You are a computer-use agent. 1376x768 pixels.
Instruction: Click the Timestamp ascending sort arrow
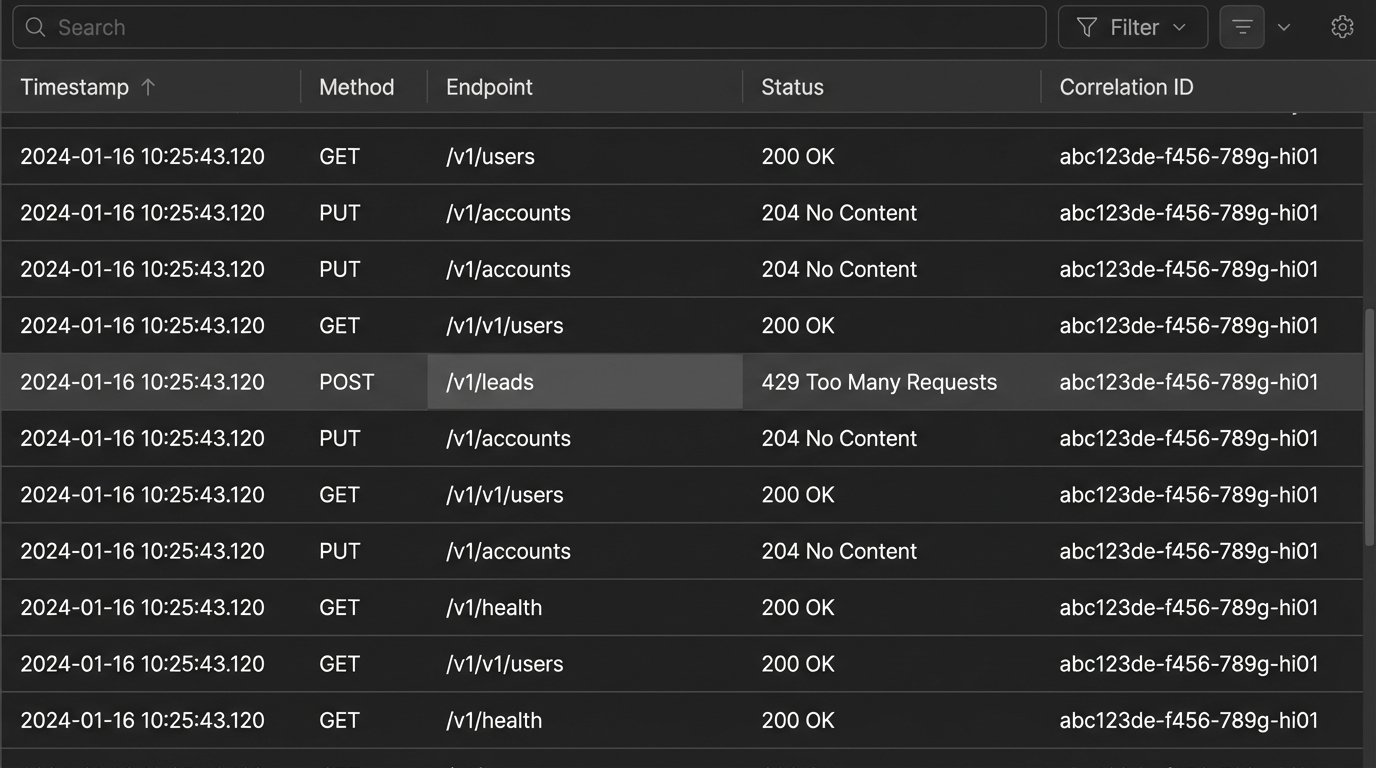pyautogui.click(x=148, y=87)
